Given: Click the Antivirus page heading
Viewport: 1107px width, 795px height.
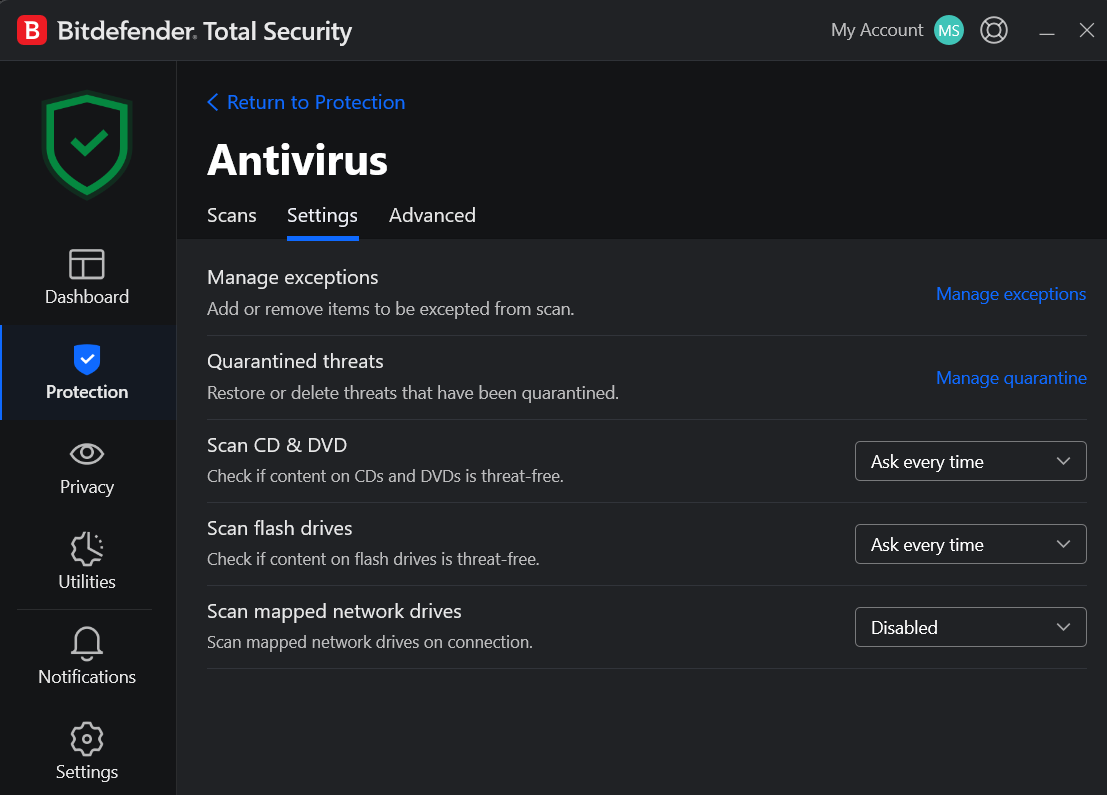Looking at the screenshot, I should pyautogui.click(x=297, y=160).
